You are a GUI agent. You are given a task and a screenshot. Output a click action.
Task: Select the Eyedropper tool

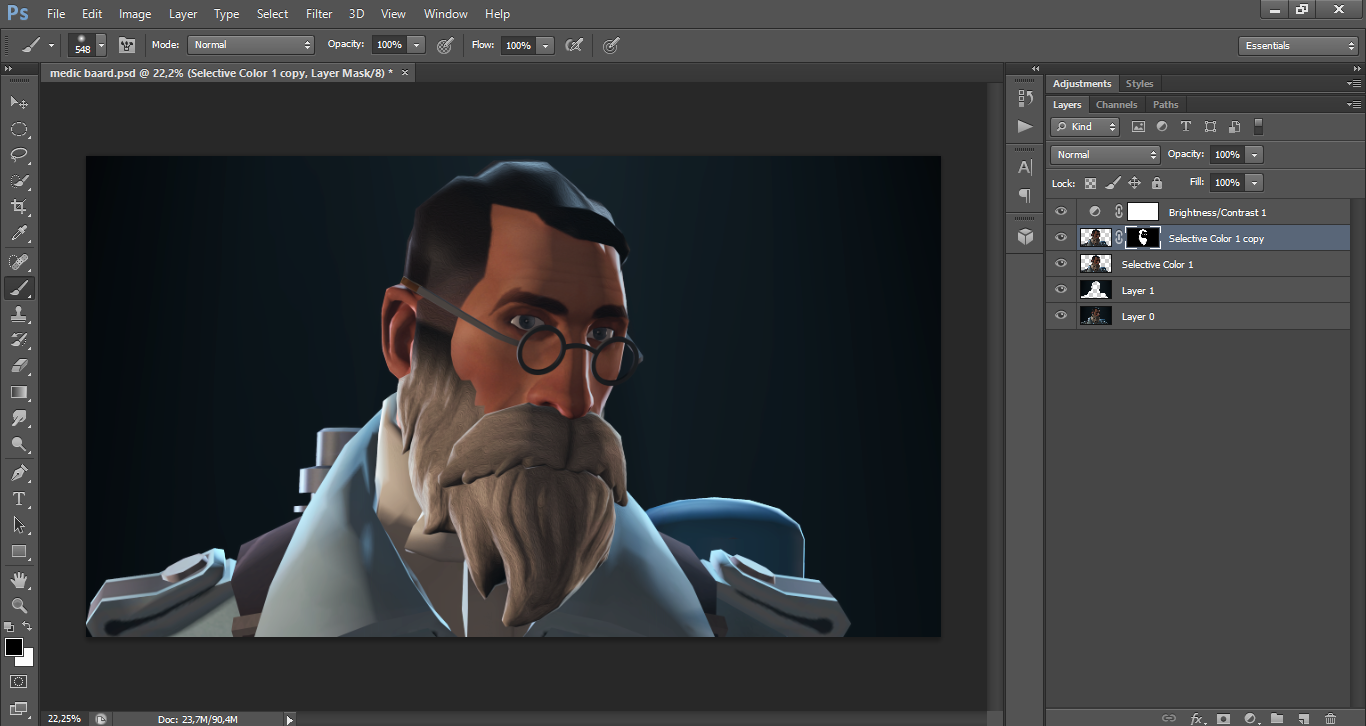pos(19,233)
